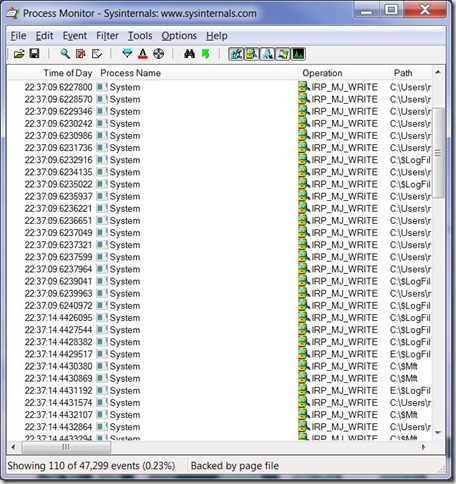Click the Include Process target icon
456x484 pixels.
158,54
